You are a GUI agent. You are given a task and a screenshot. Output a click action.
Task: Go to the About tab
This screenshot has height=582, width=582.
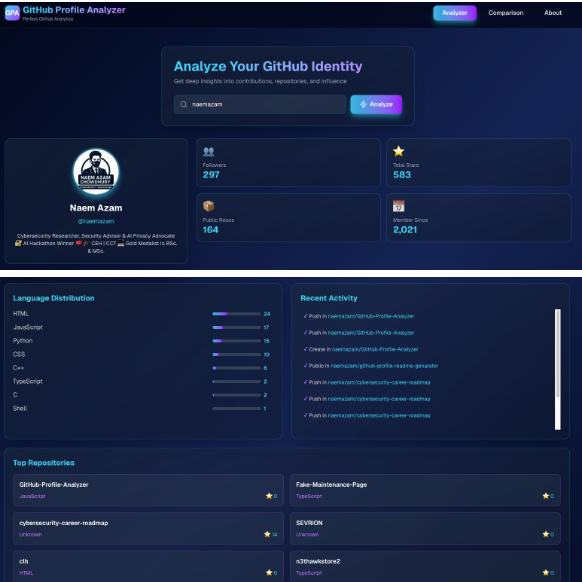point(553,13)
